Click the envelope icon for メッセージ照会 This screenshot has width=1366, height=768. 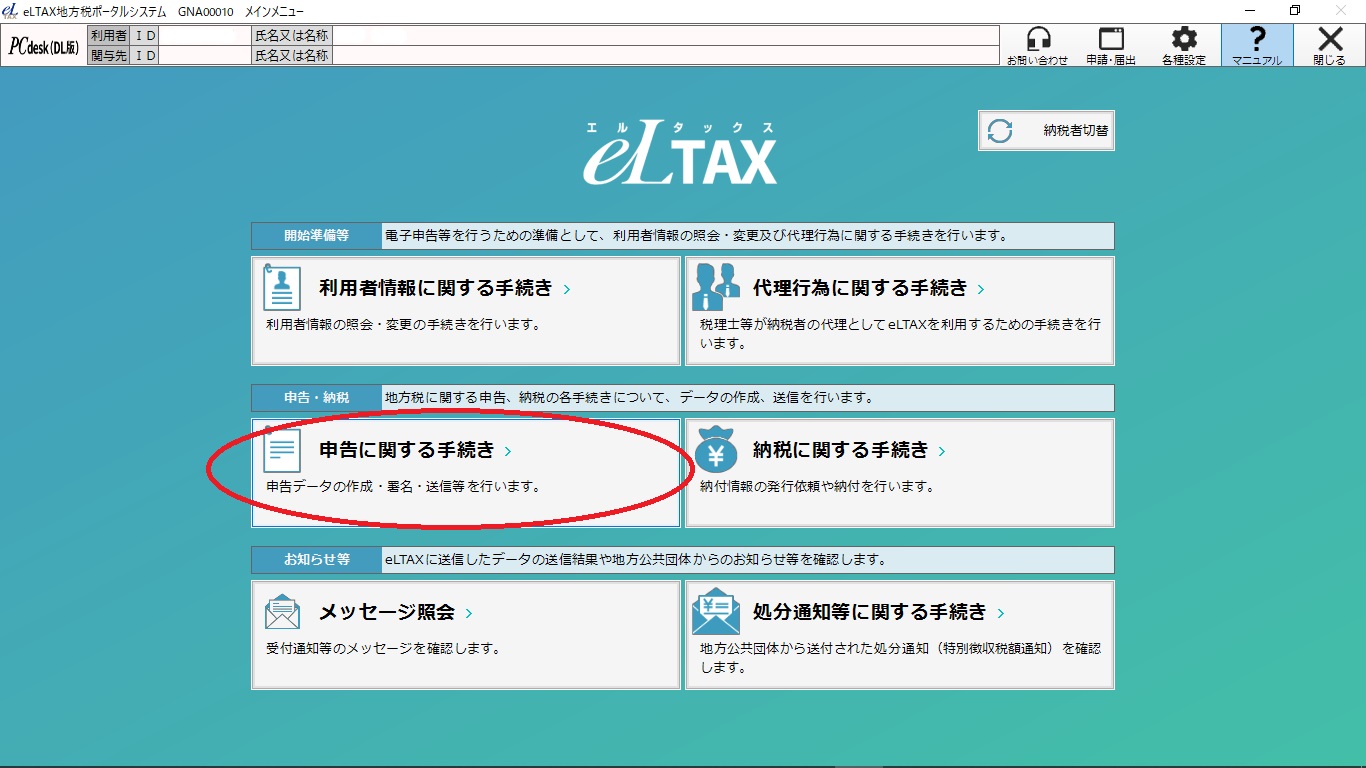click(x=282, y=612)
